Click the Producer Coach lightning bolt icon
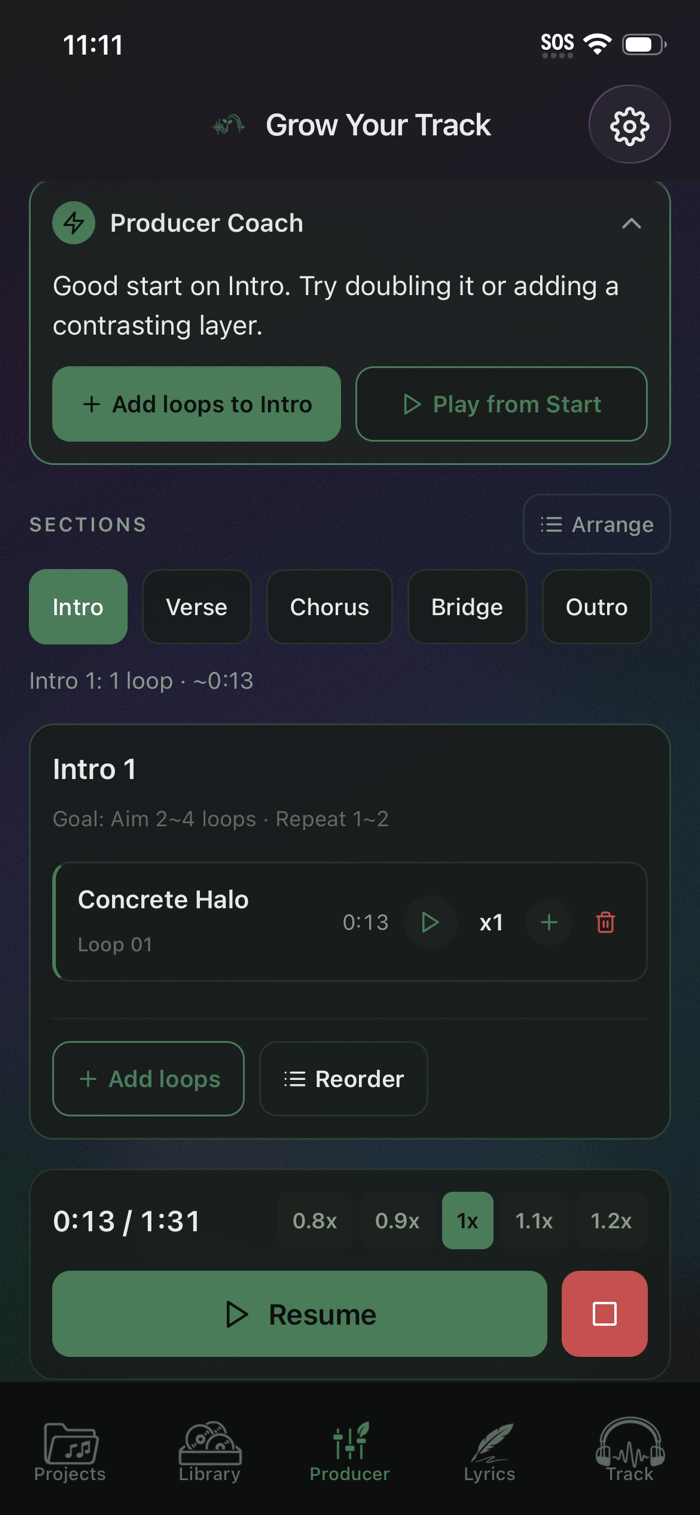700x1515 pixels. (x=74, y=223)
